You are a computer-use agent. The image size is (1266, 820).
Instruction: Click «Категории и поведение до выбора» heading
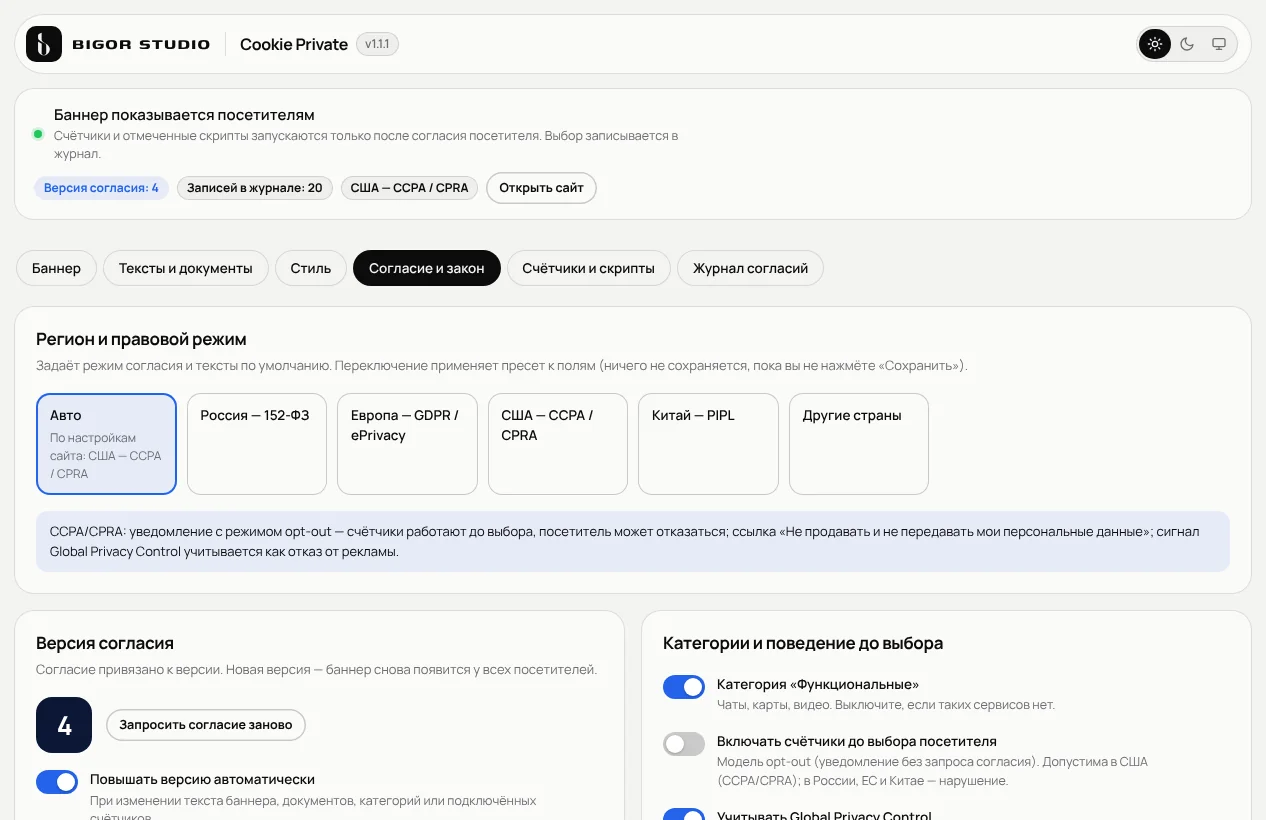803,643
